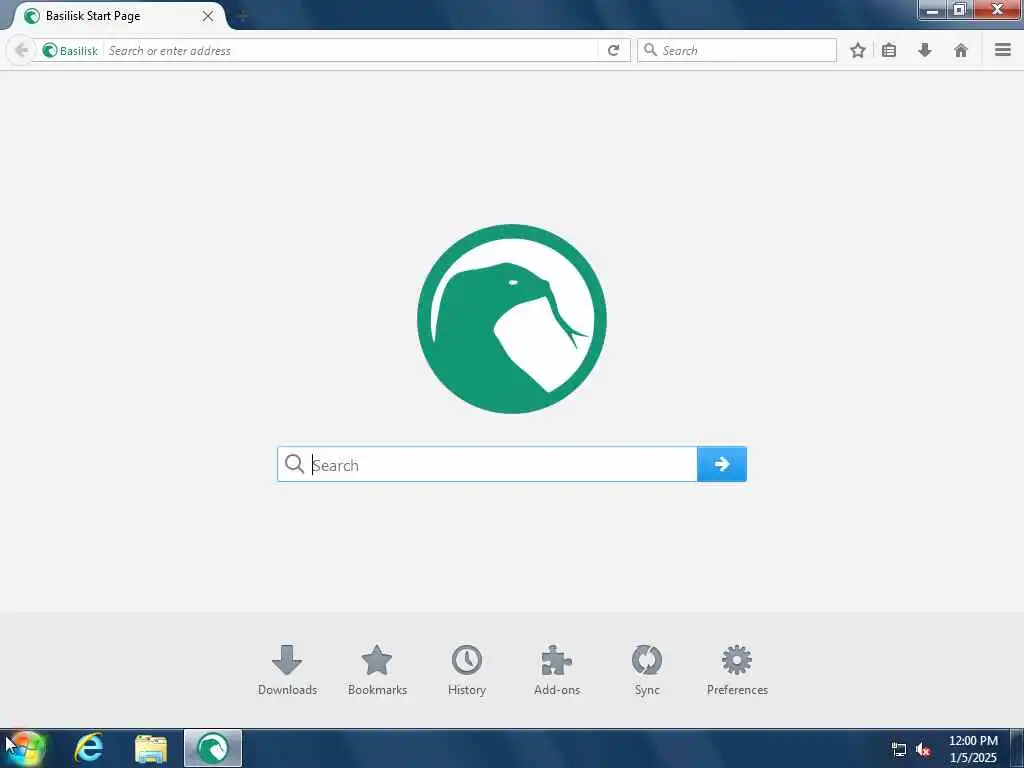Minimize the Basilisk window
1024x768 pixels.
click(933, 10)
